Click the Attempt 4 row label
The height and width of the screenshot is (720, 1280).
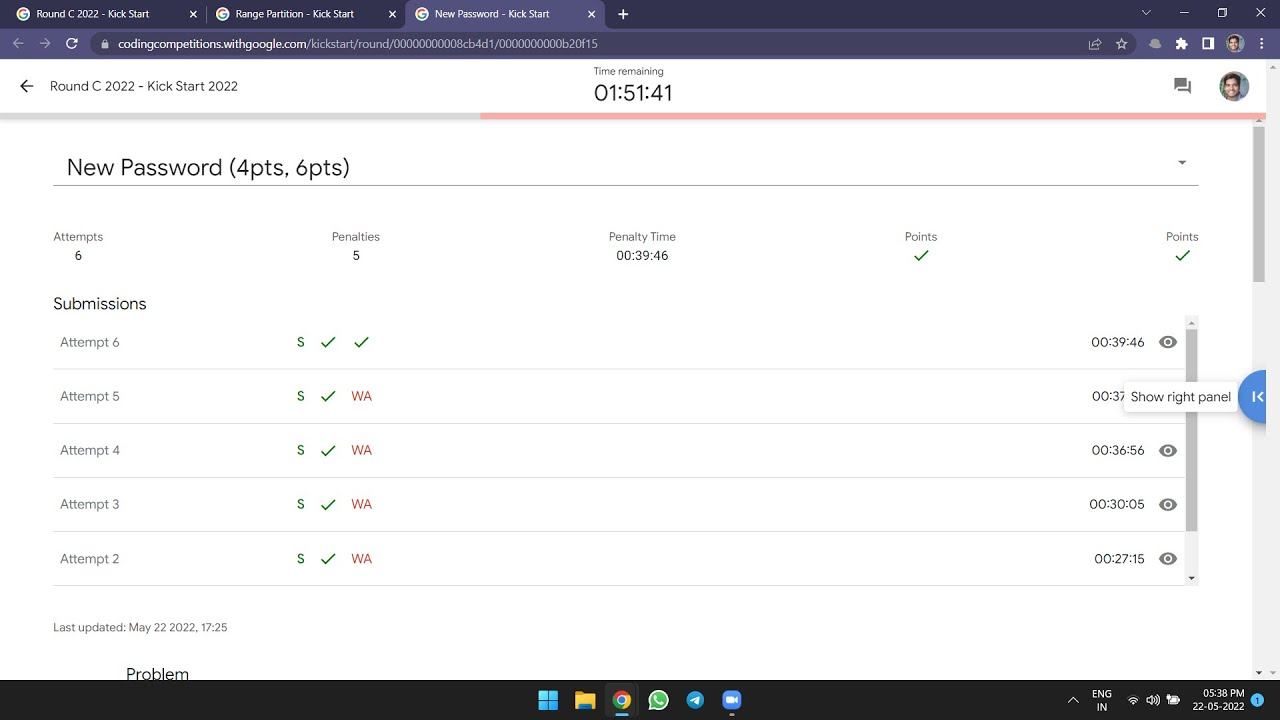[x=89, y=450]
